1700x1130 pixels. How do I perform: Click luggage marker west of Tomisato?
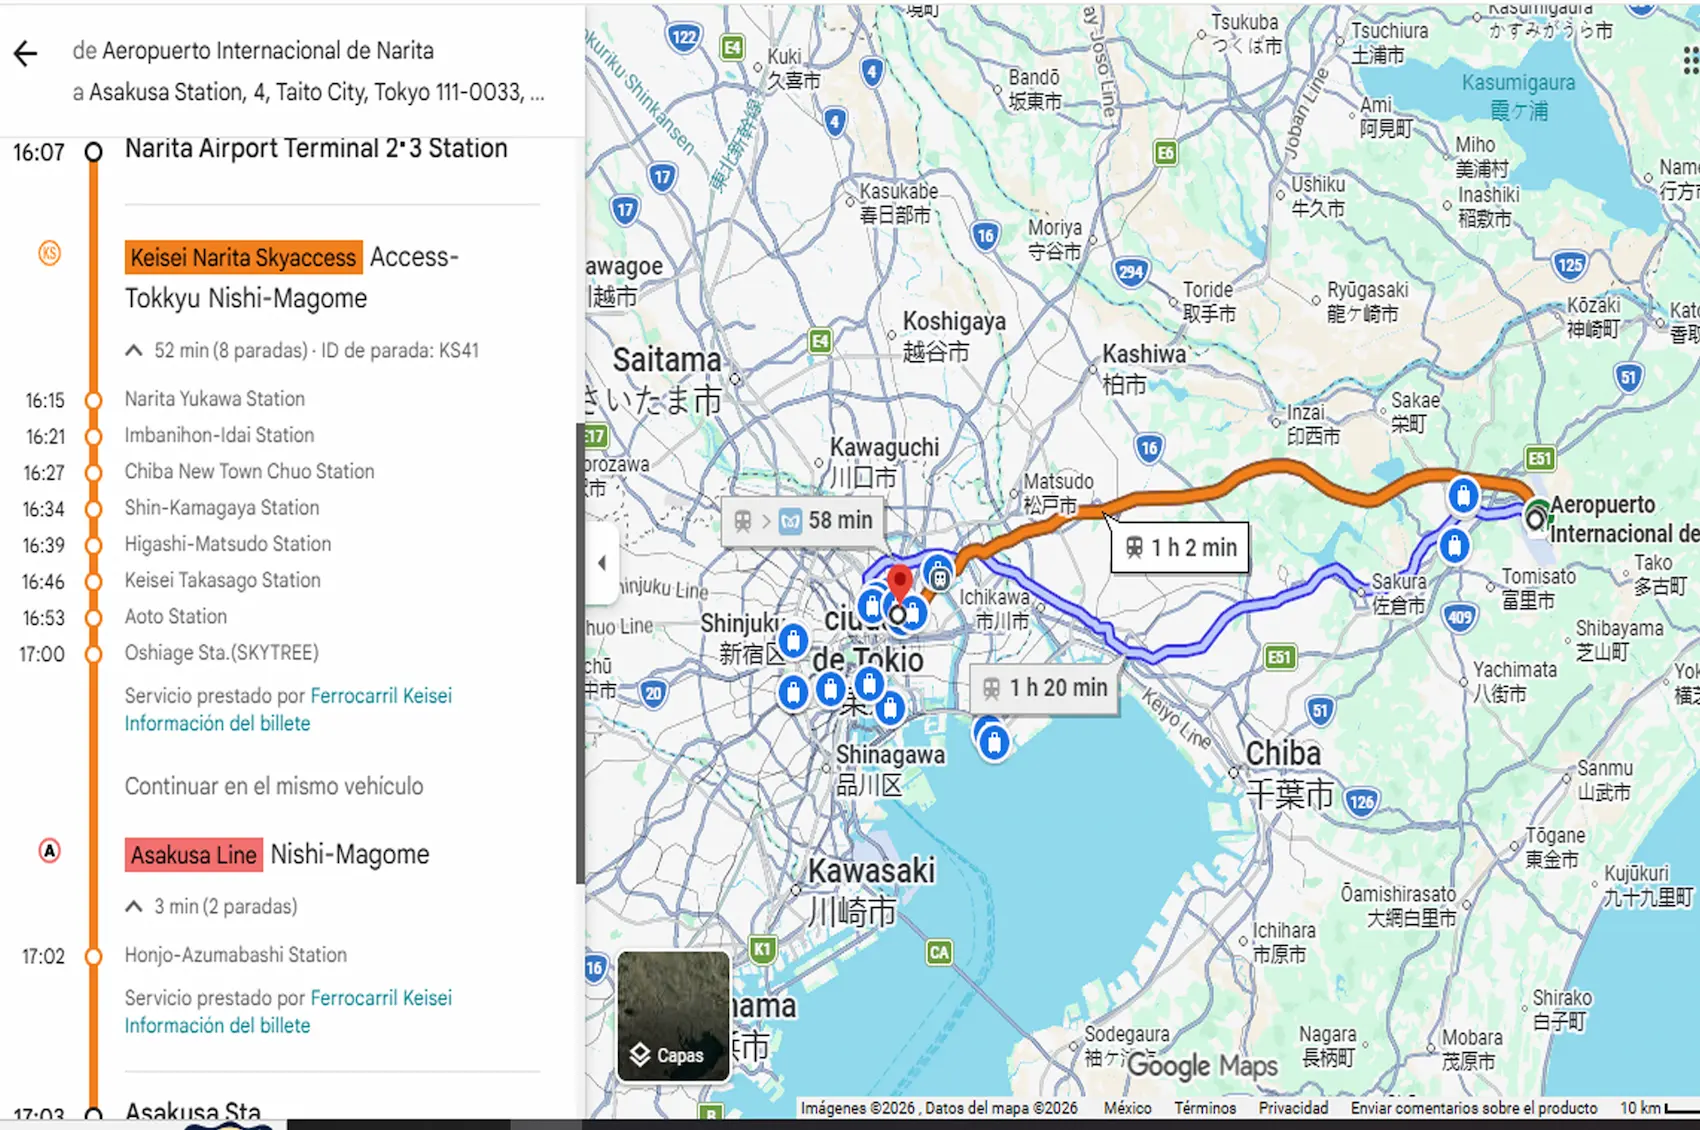tap(1454, 546)
